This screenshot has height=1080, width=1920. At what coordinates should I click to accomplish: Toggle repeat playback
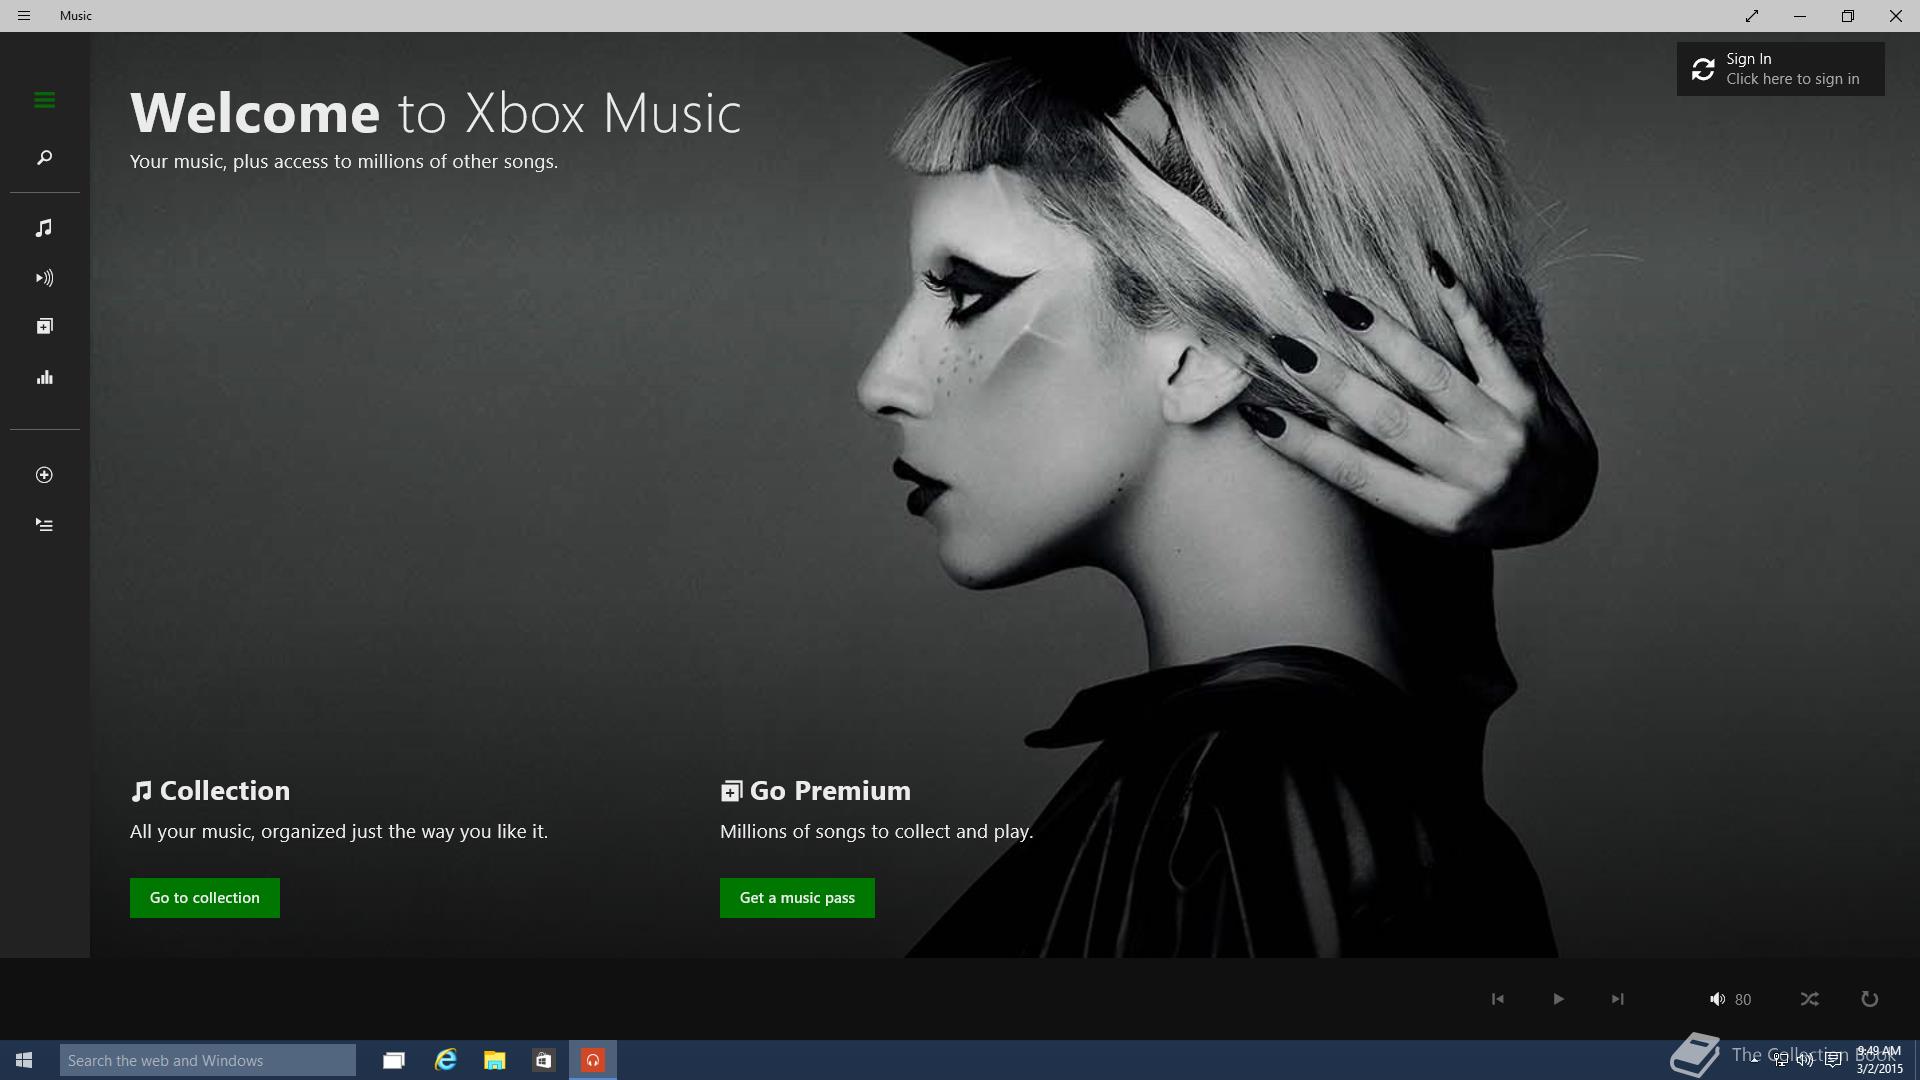[1869, 999]
